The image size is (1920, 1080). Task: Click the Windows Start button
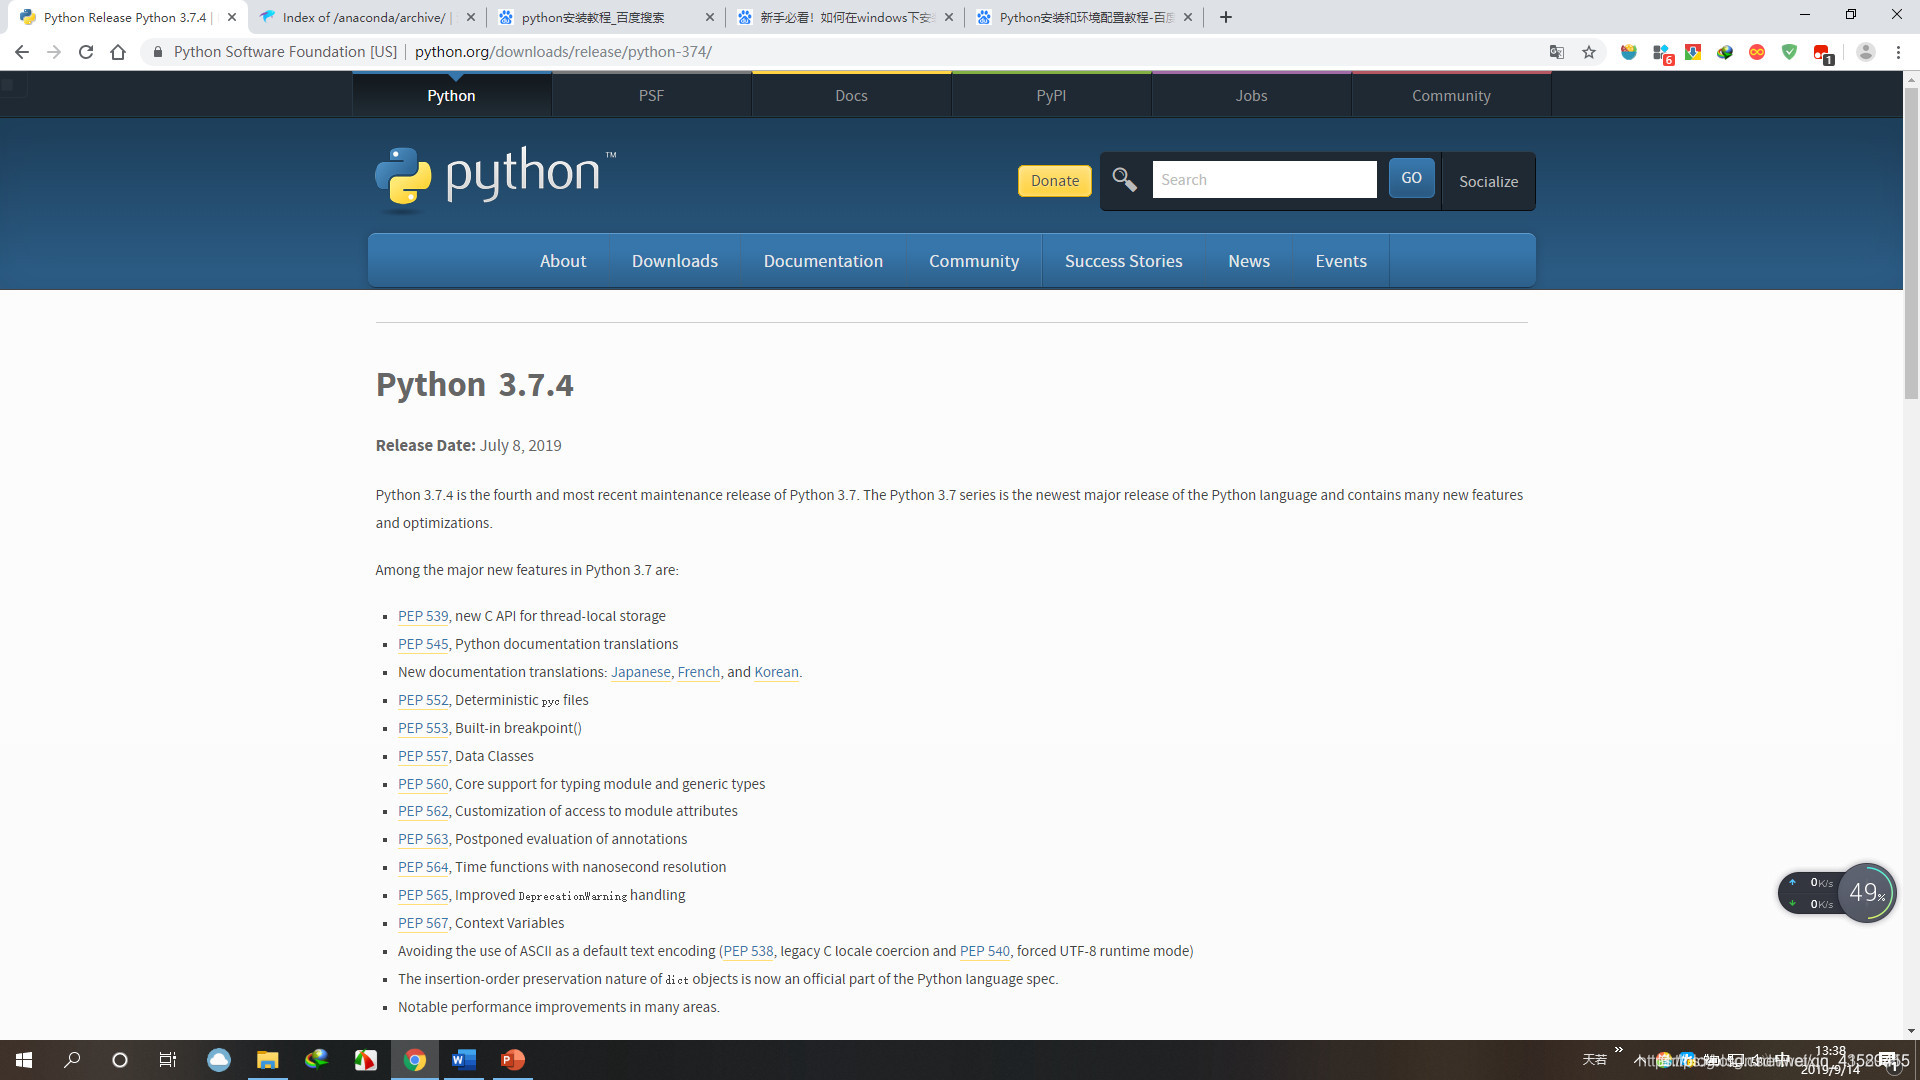(24, 1060)
